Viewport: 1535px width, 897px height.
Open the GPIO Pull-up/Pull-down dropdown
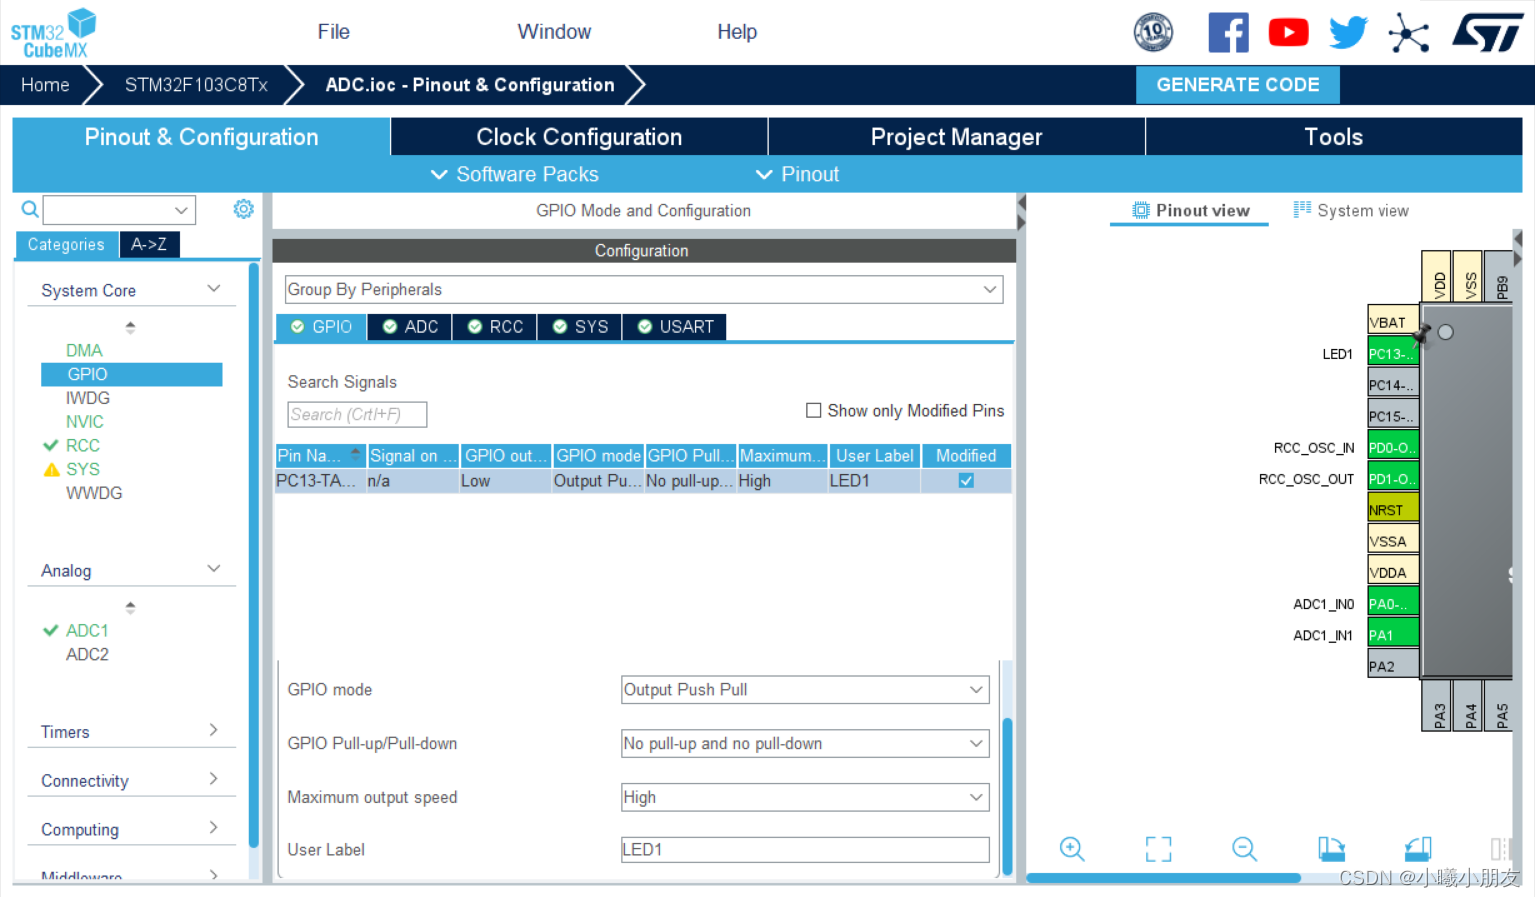tap(805, 743)
